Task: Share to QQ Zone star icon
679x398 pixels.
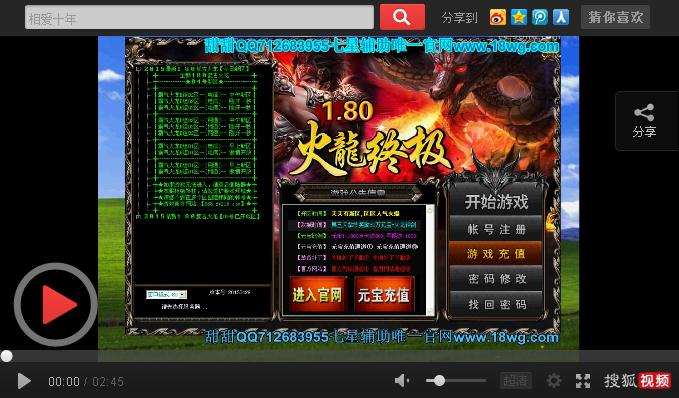Action: tap(519, 17)
